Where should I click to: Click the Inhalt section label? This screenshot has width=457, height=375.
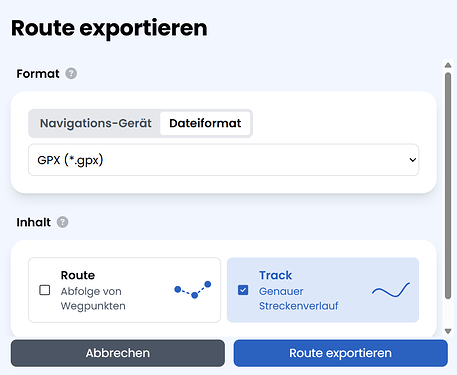pyautogui.click(x=34, y=222)
